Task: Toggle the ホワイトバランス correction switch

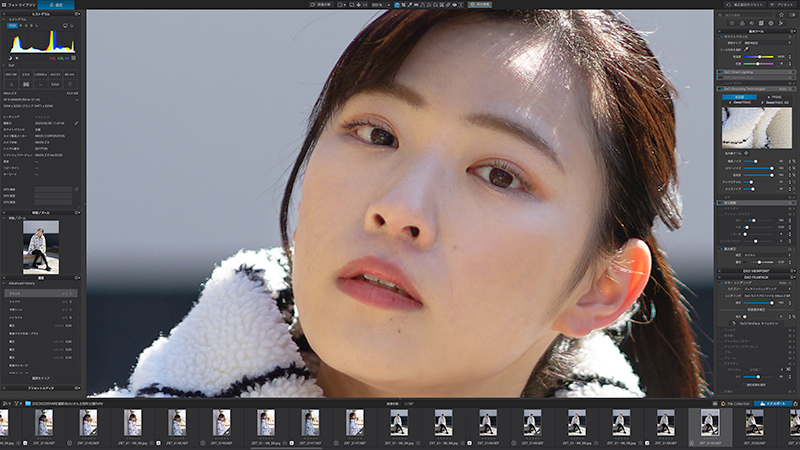Action: [x=721, y=37]
